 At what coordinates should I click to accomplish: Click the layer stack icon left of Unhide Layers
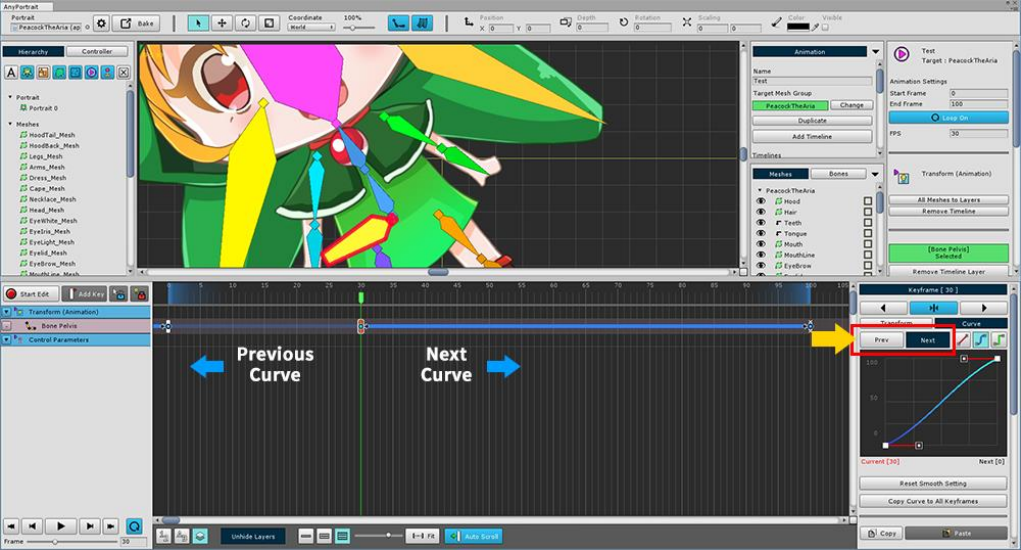click(x=201, y=536)
